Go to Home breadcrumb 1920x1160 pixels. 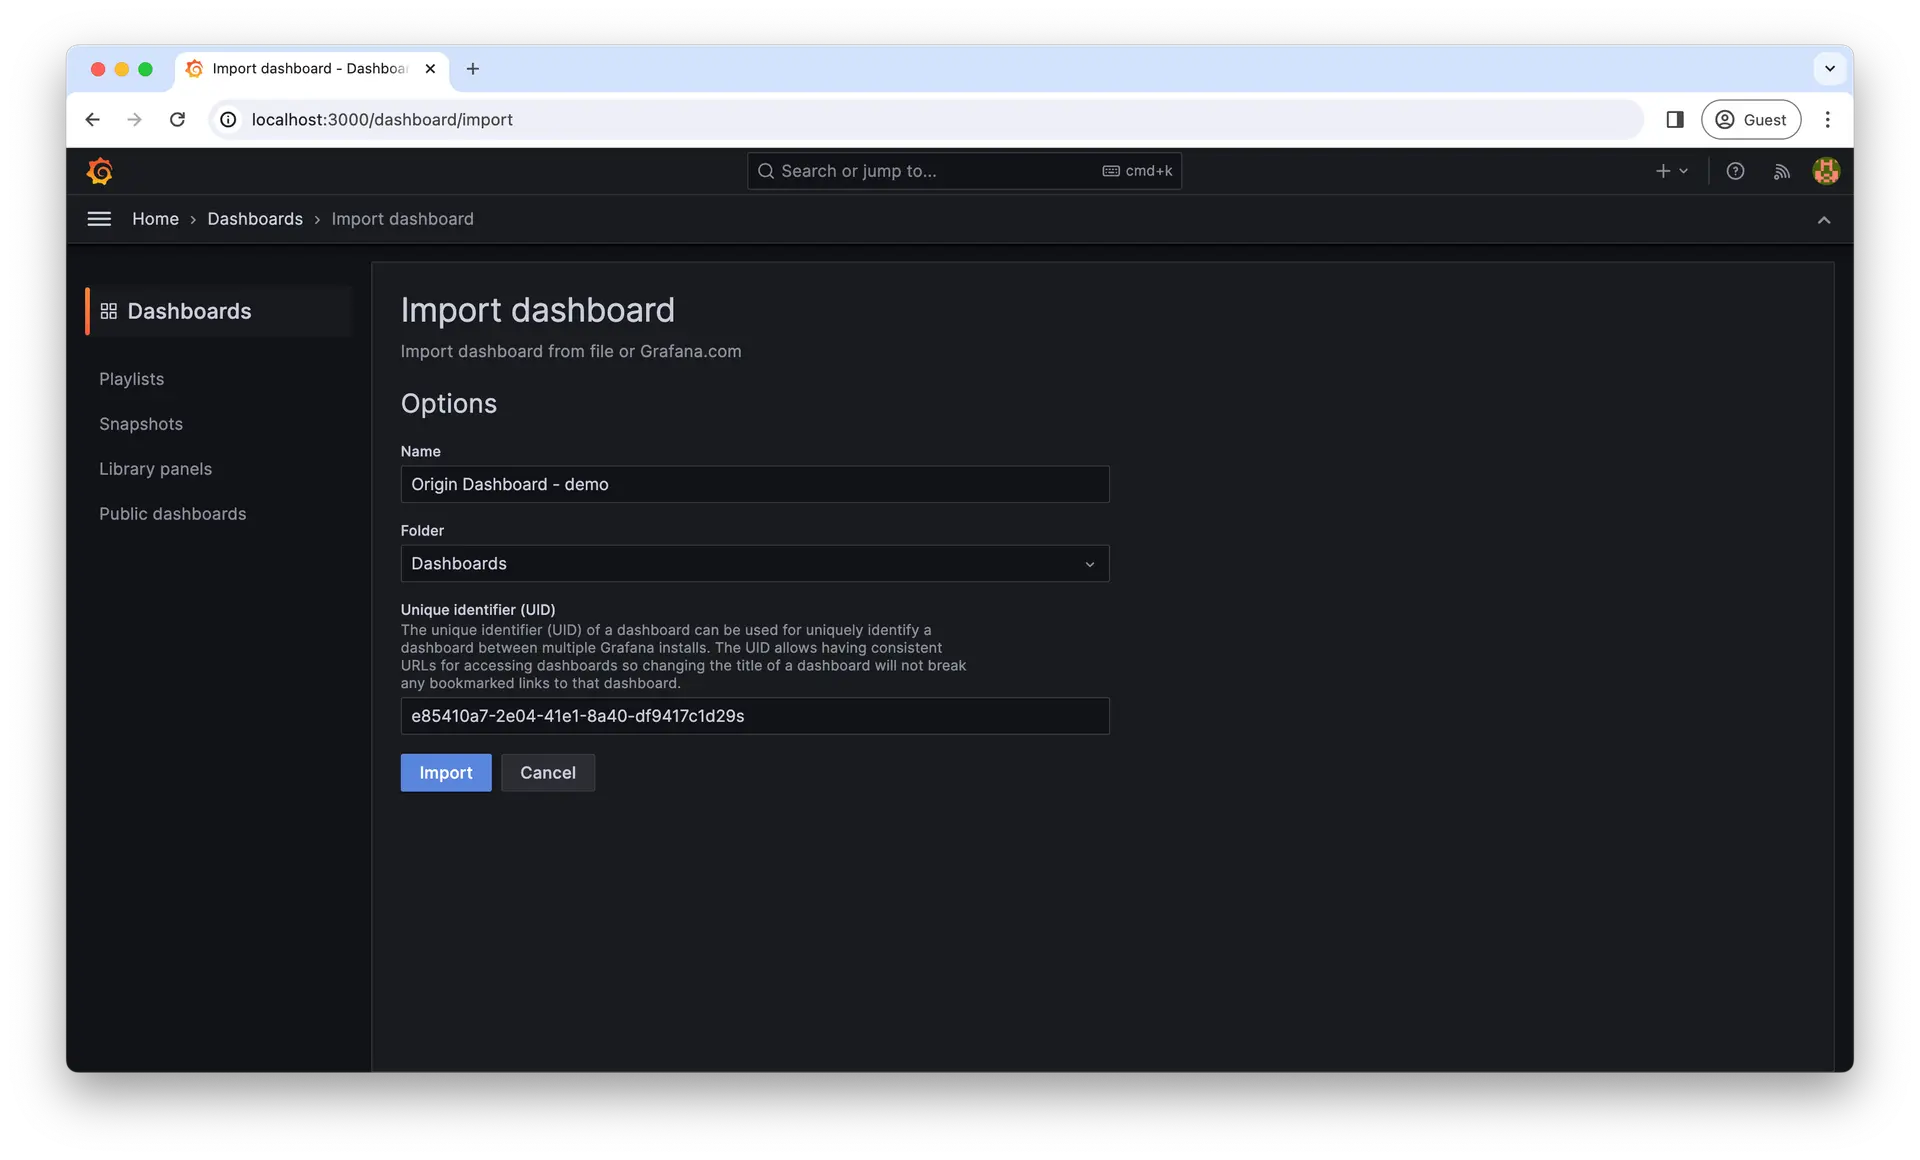coord(155,219)
